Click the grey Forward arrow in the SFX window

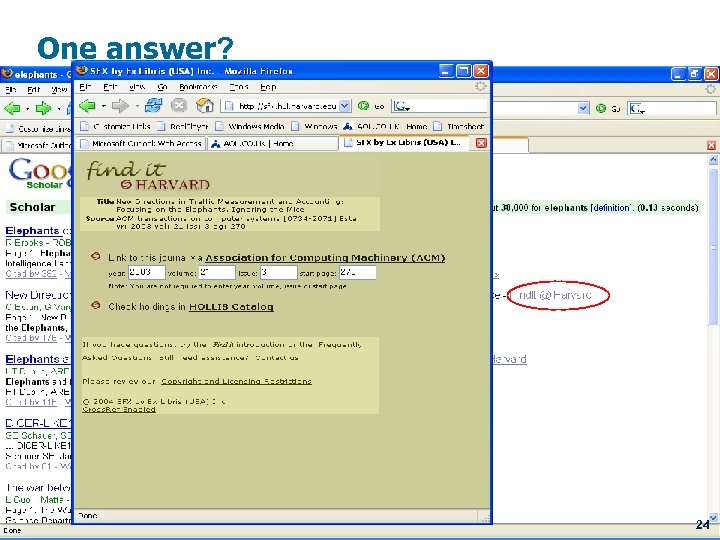click(x=120, y=106)
